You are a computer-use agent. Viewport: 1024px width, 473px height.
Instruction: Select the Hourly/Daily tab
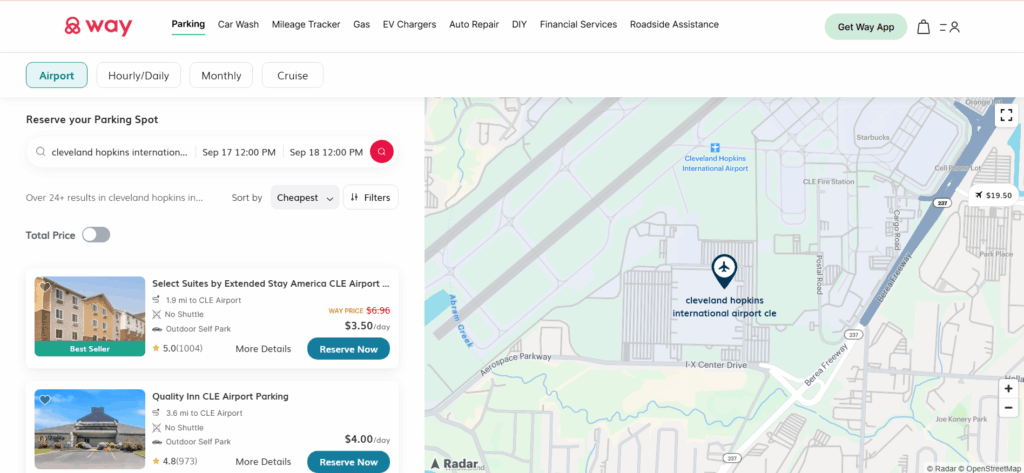point(138,75)
